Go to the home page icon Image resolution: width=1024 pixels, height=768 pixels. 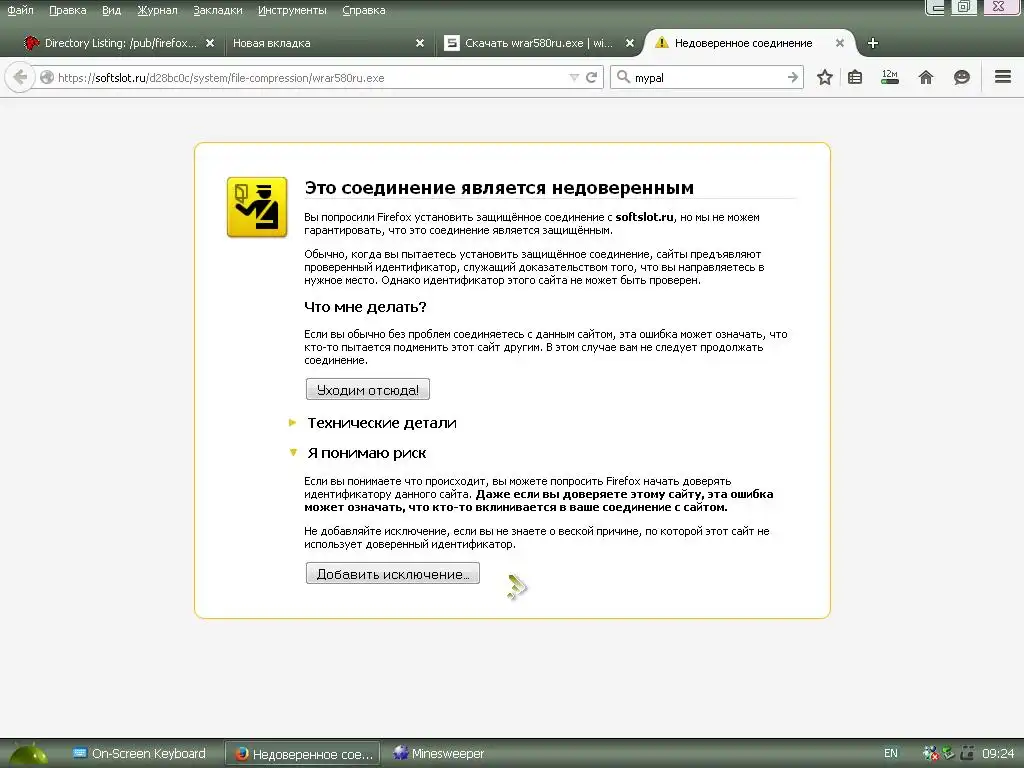tap(925, 78)
